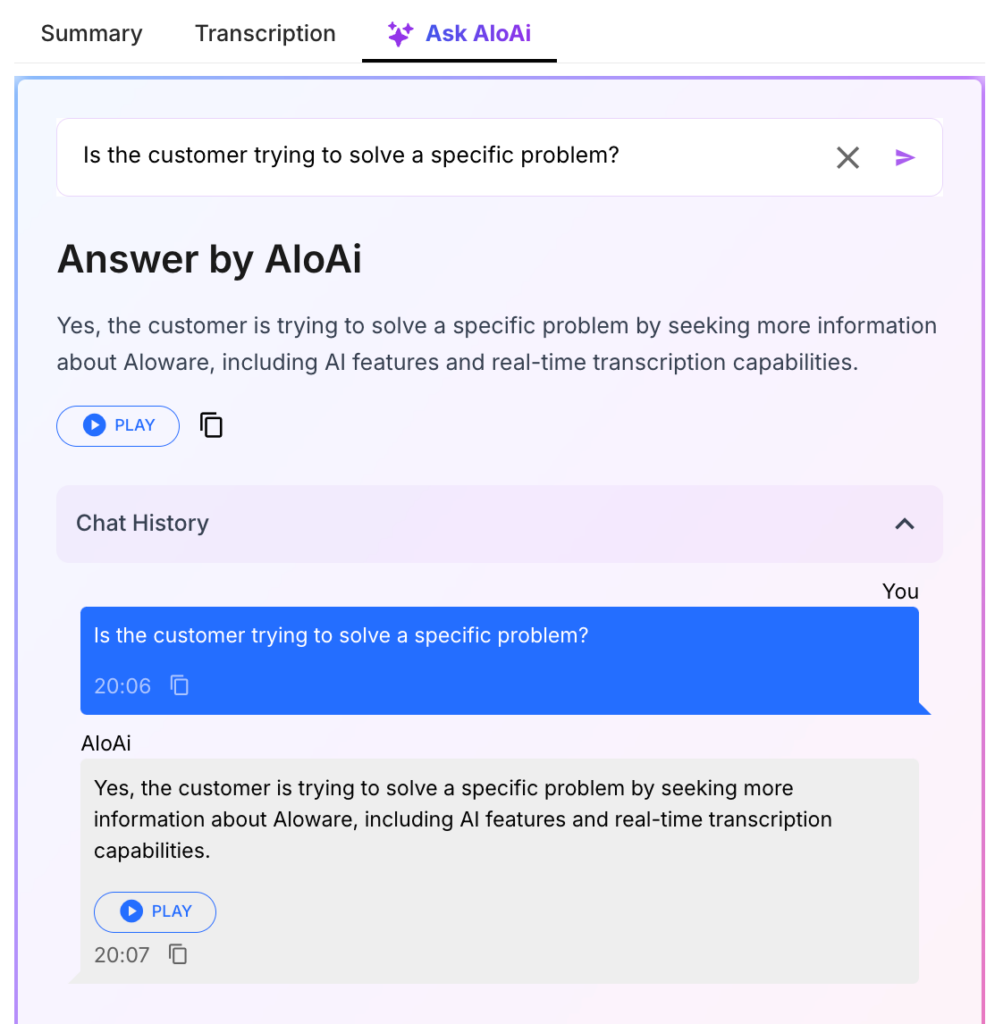Switch to the Summary tab
The width and height of the screenshot is (1003, 1024).
point(91,33)
